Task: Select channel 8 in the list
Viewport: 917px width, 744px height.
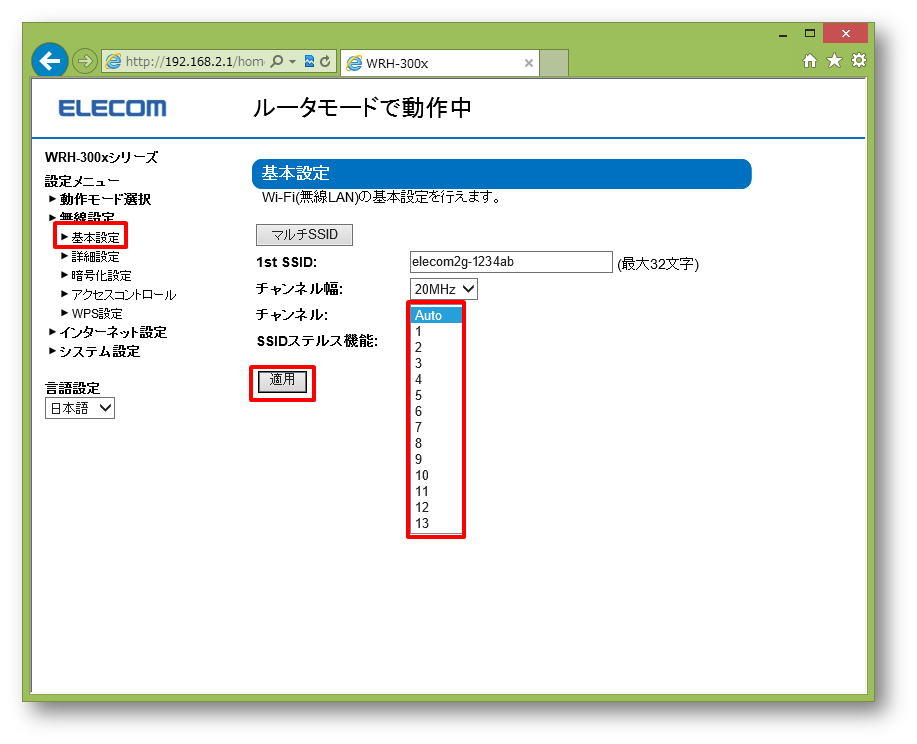Action: click(436, 443)
